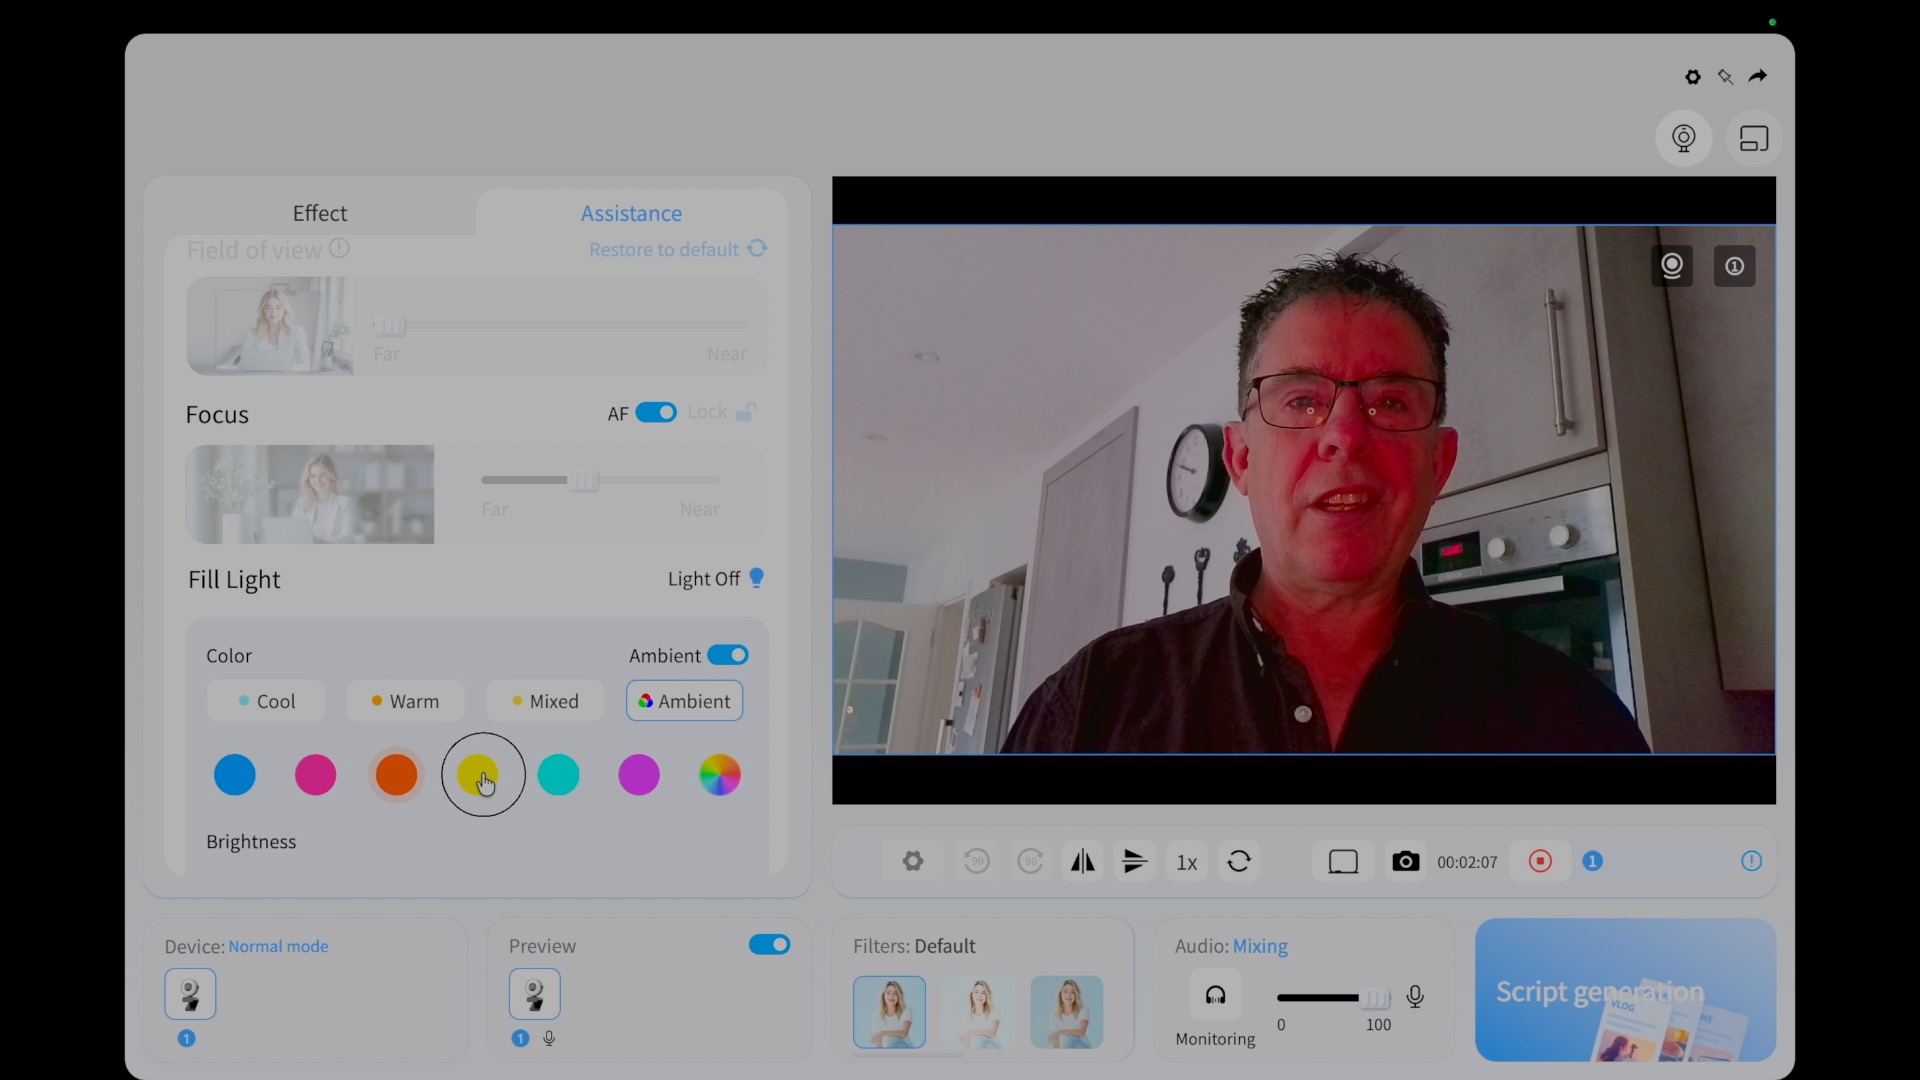Pick the yellow ambient color swatch
The height and width of the screenshot is (1080, 1920).
477,775
